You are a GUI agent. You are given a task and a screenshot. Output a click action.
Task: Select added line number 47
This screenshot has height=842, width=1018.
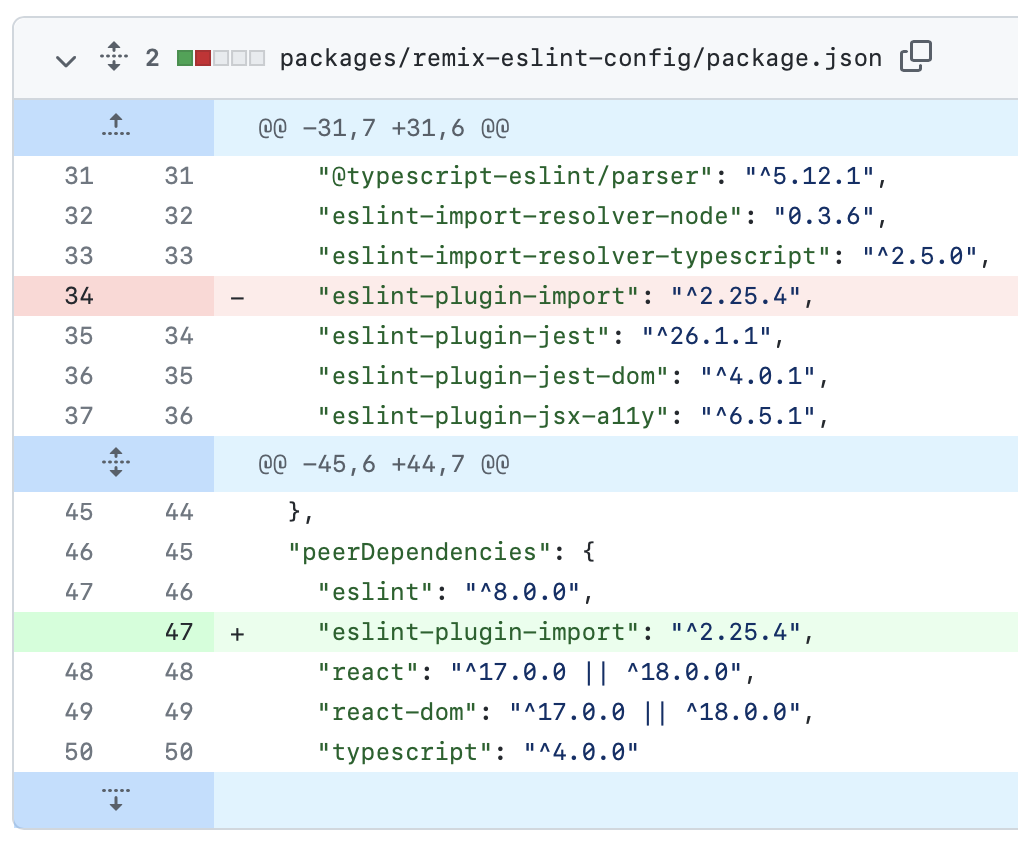pyautogui.click(x=179, y=632)
